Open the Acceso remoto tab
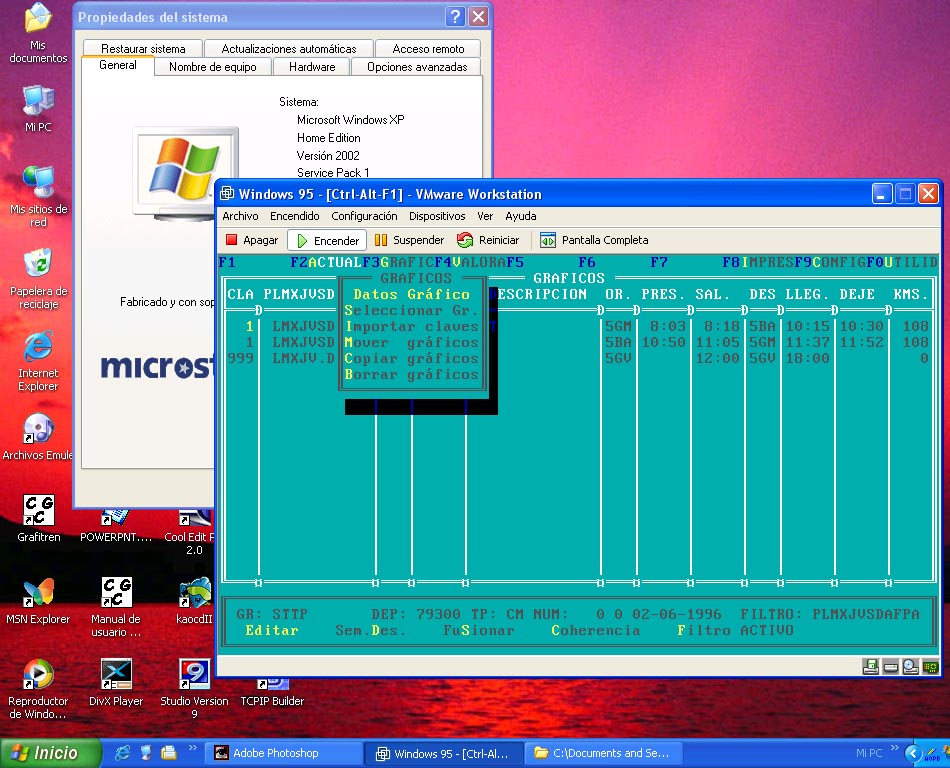This screenshot has height=768, width=950. click(428, 48)
